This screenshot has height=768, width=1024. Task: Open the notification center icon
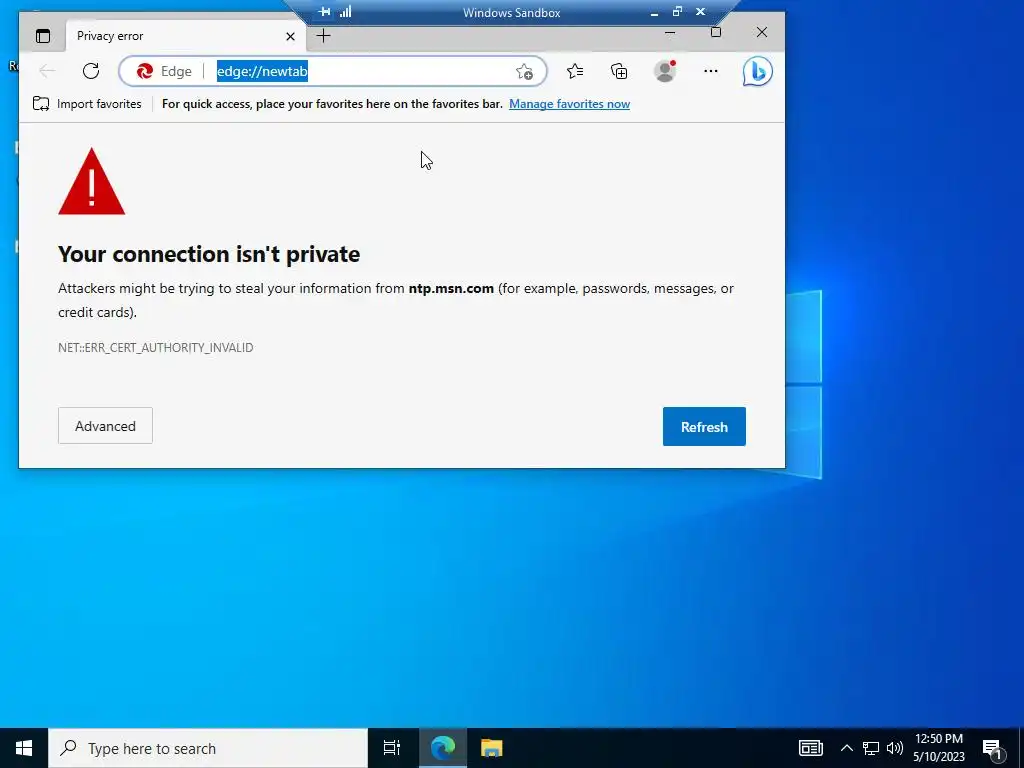[x=991, y=749]
